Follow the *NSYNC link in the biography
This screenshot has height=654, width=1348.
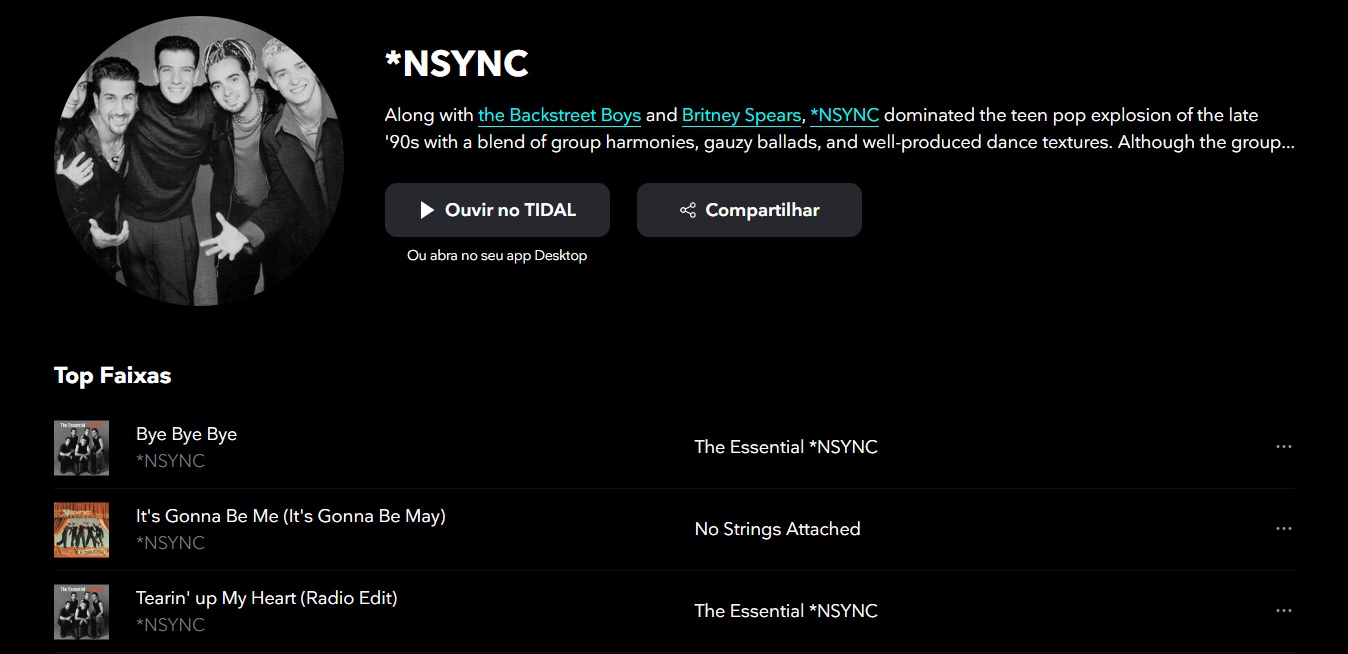(x=844, y=115)
